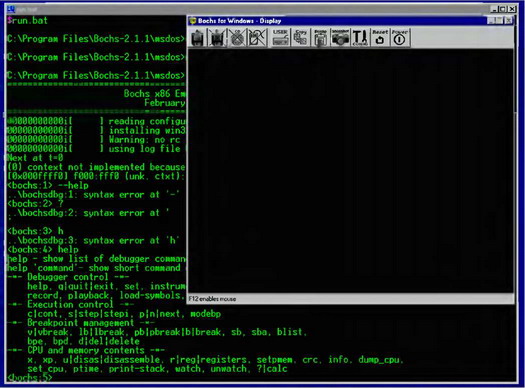525x388 pixels.
Task: Click the USER keyboard shortcut button
Action: (x=280, y=37)
